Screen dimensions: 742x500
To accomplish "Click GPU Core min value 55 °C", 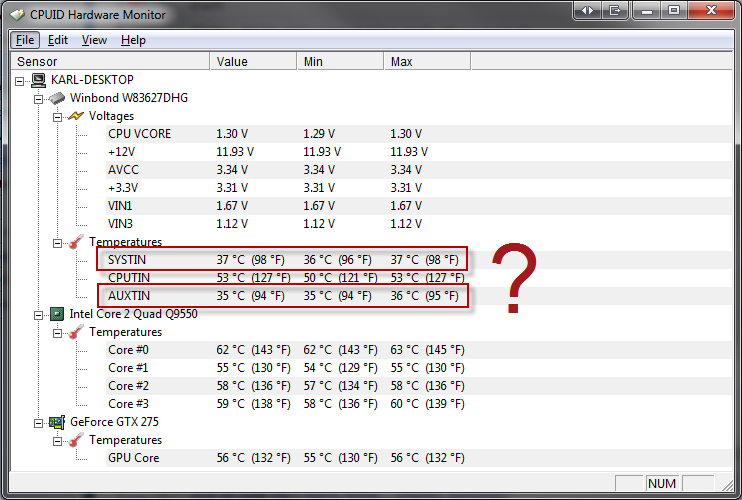I will tap(340, 458).
